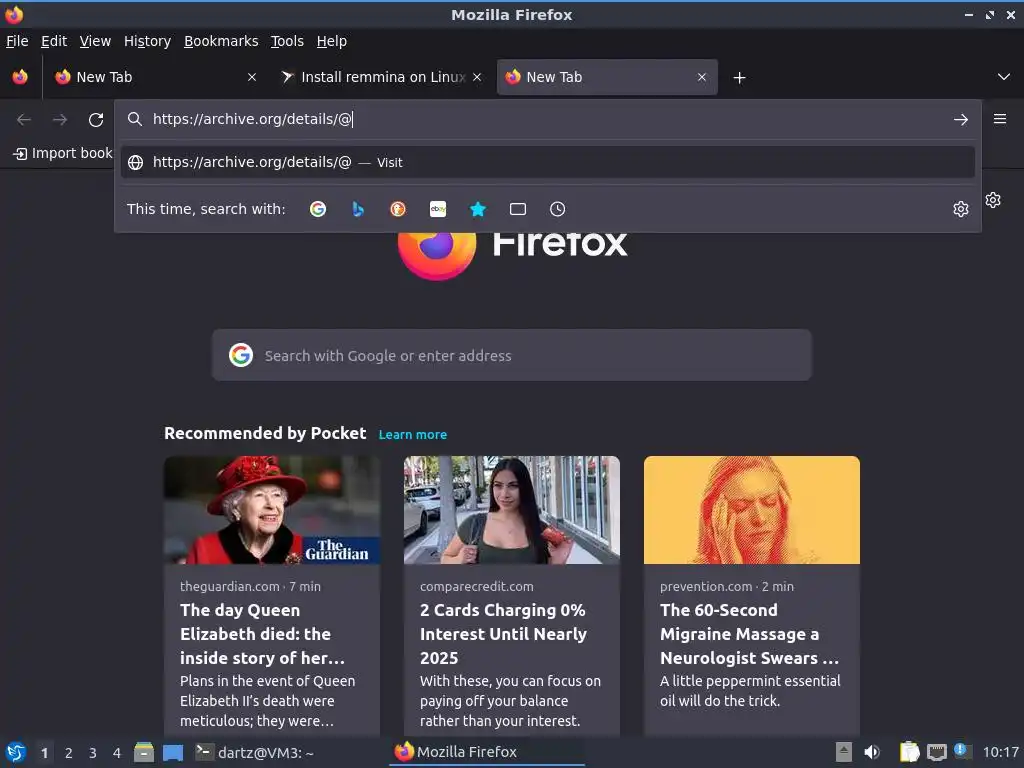Expand the list all tabs chevron
Image resolution: width=1024 pixels, height=768 pixels.
point(1004,77)
